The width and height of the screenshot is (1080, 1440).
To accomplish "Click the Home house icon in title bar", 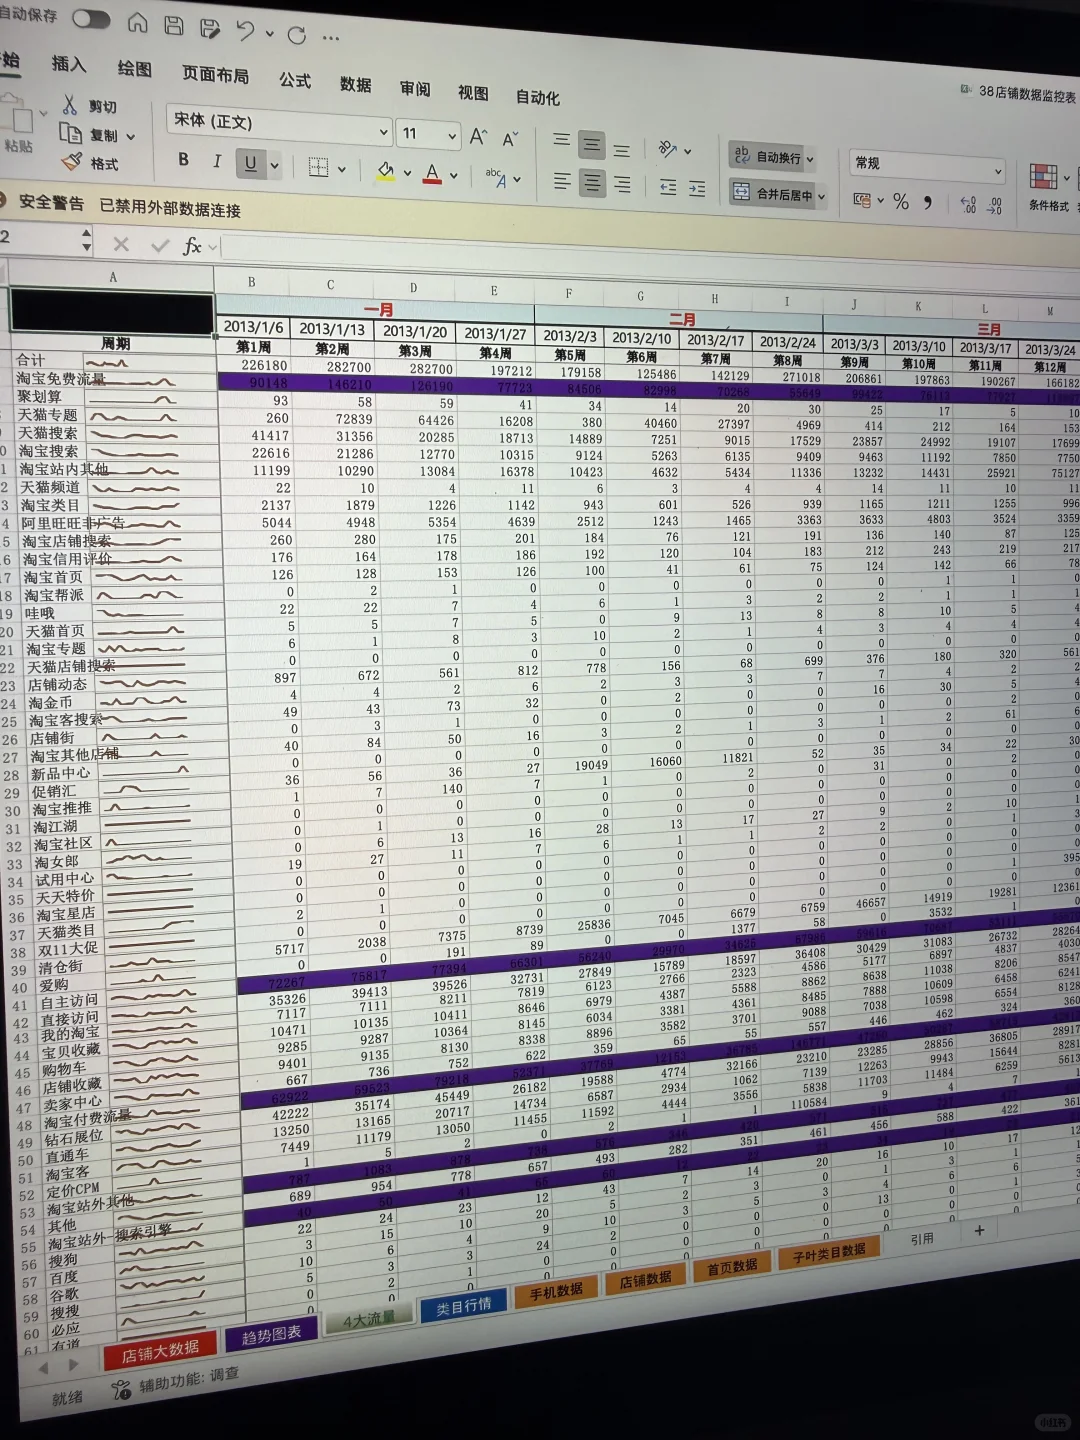I will pos(138,23).
